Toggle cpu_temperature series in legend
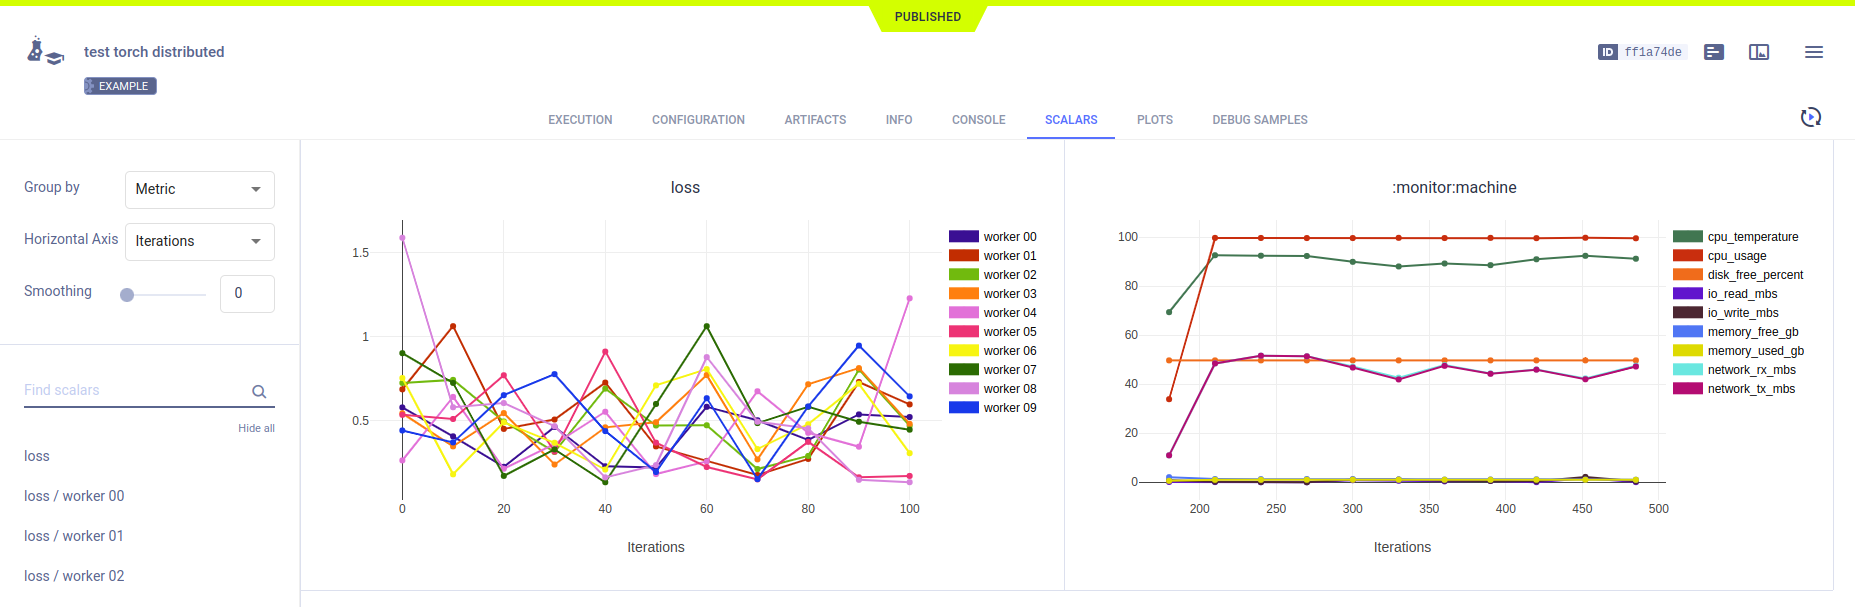 [x=1735, y=237]
